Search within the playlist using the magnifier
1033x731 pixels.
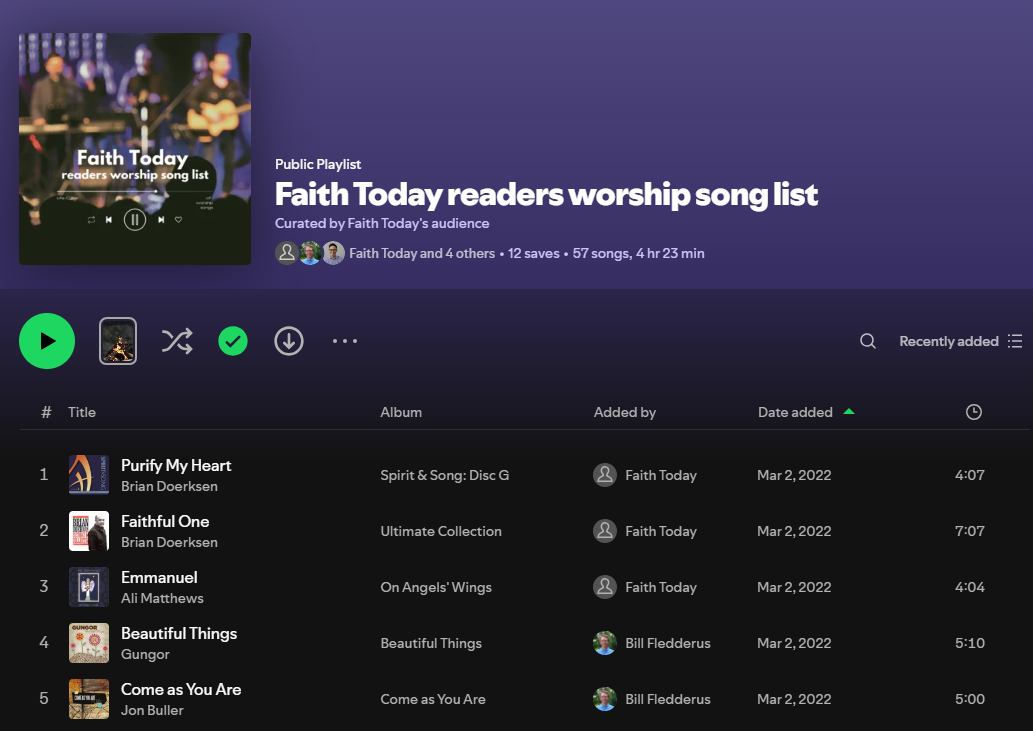[x=868, y=341]
